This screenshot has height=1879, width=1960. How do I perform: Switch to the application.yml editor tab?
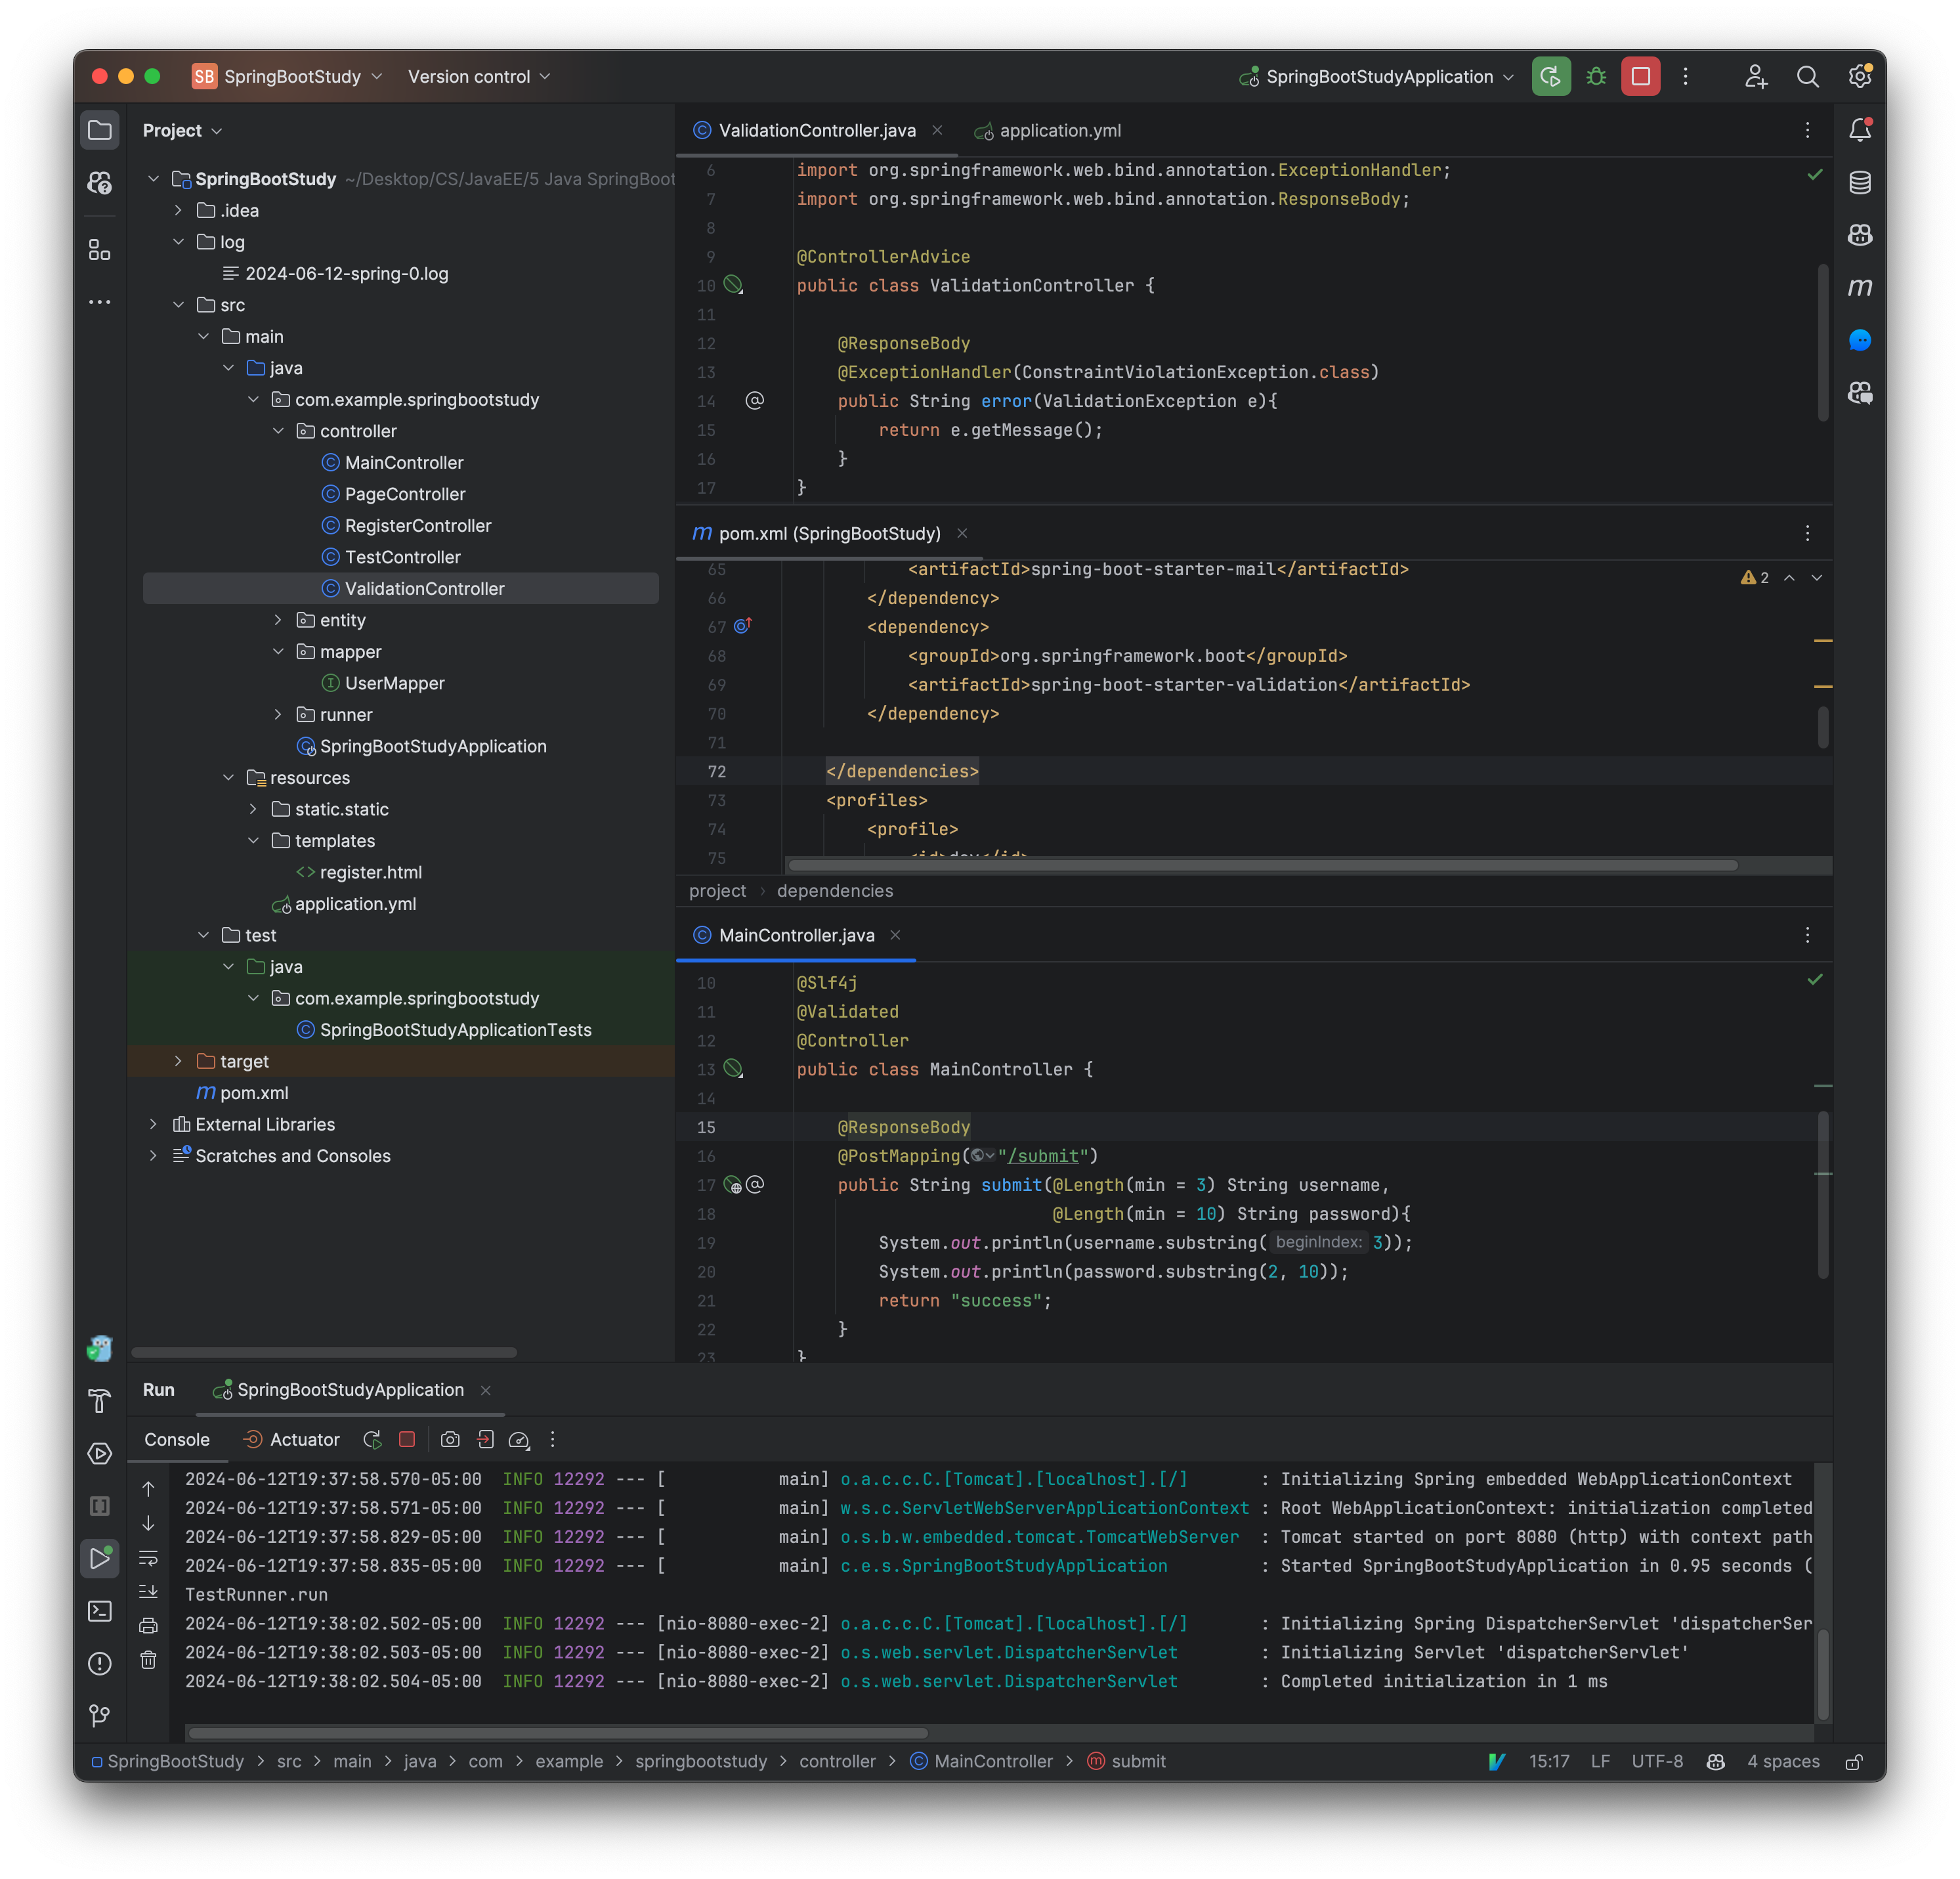tap(1058, 130)
